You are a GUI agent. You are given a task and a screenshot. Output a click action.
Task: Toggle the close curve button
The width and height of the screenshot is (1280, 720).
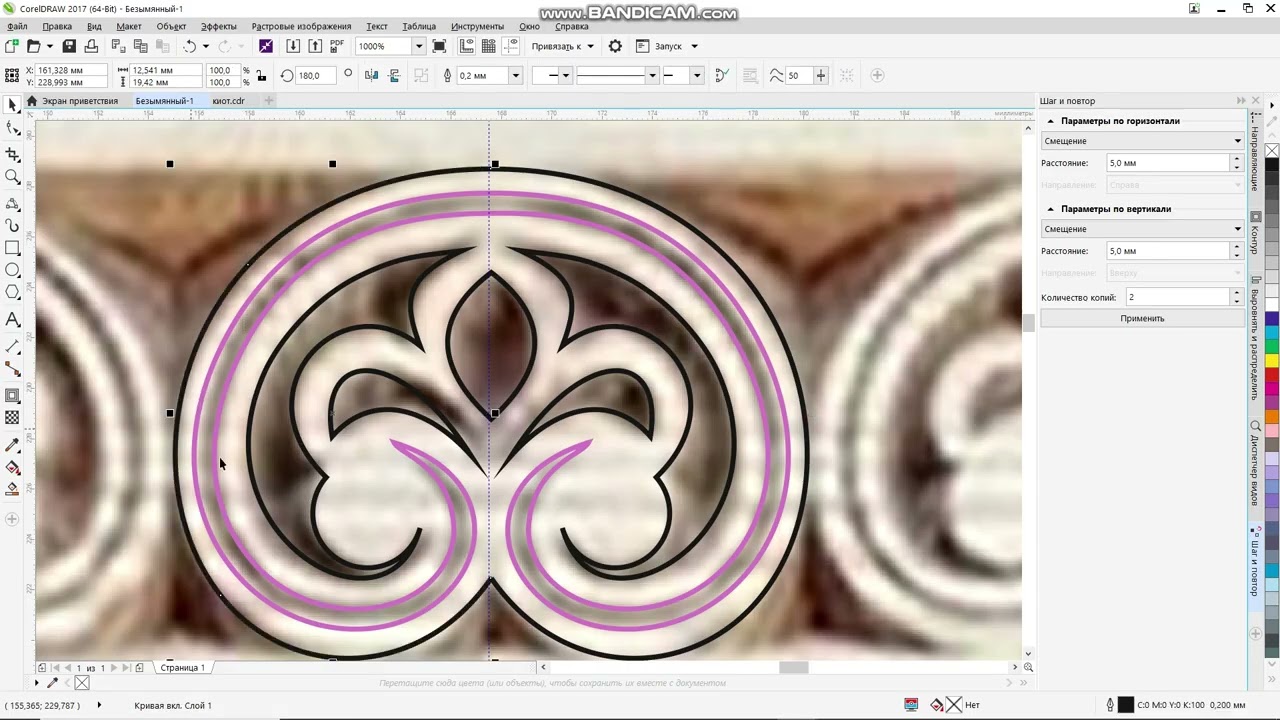coord(721,75)
